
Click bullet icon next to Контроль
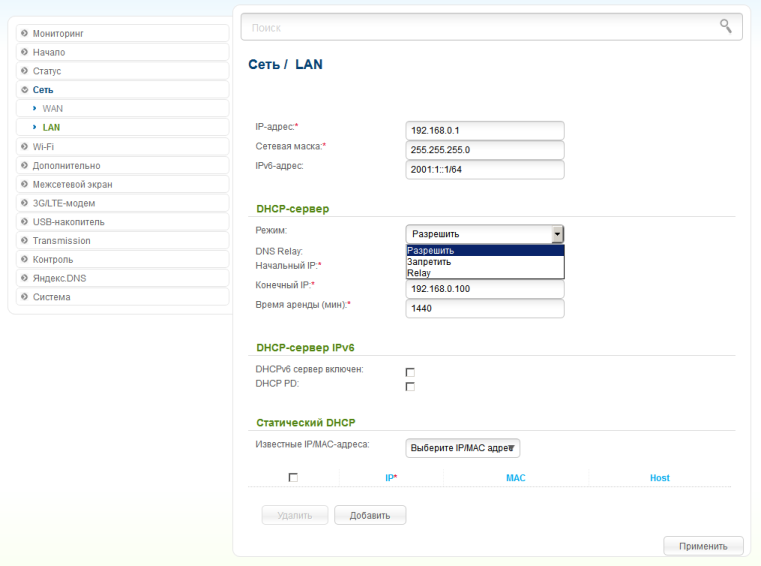coord(24,259)
